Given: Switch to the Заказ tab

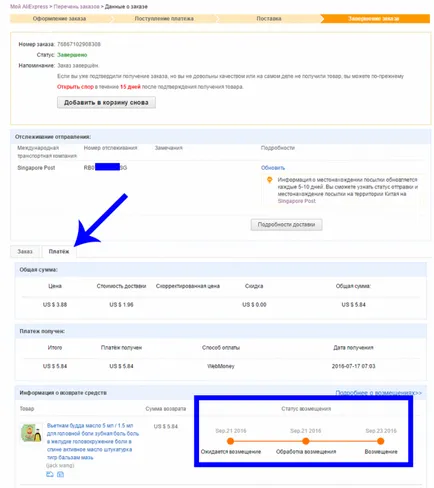Looking at the screenshot, I should pos(25,251).
